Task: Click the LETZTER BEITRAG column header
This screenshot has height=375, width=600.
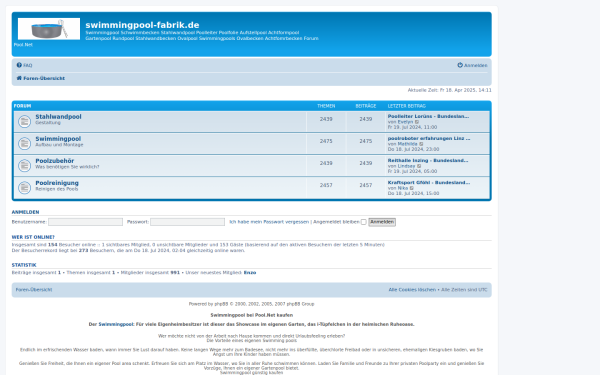Action: click(406, 106)
